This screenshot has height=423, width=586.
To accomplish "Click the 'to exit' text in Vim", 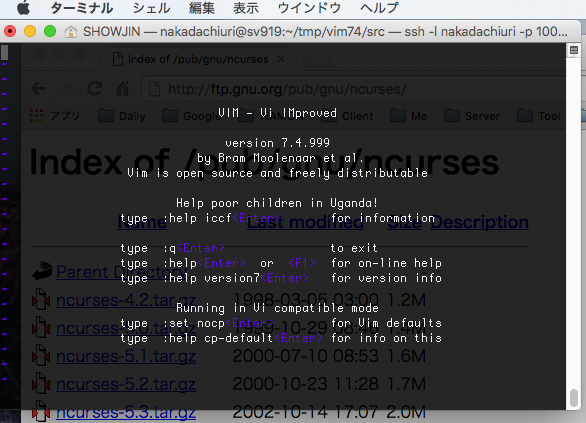I will (x=354, y=248).
